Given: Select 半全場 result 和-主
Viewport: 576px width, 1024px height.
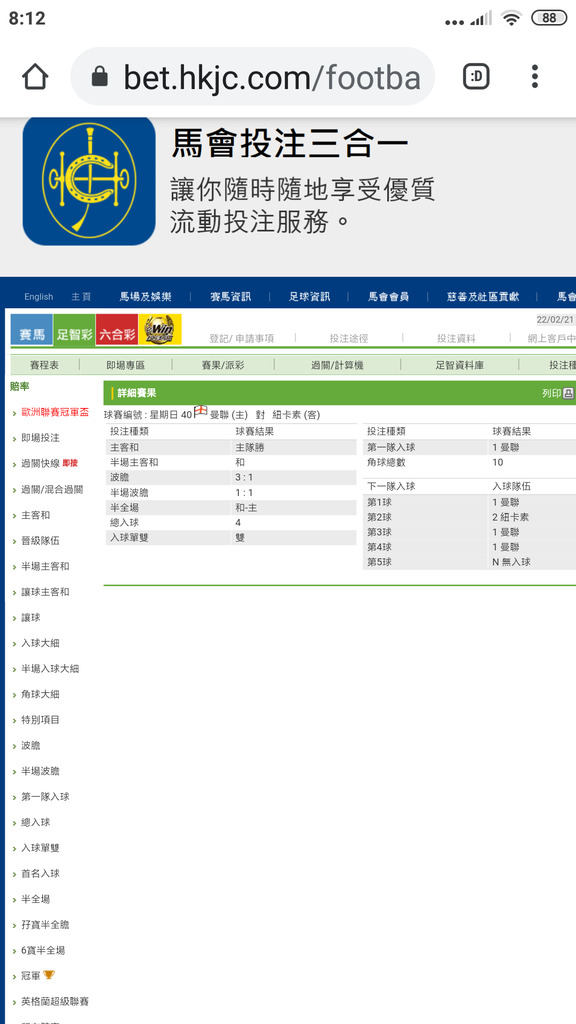Looking at the screenshot, I should click(246, 507).
